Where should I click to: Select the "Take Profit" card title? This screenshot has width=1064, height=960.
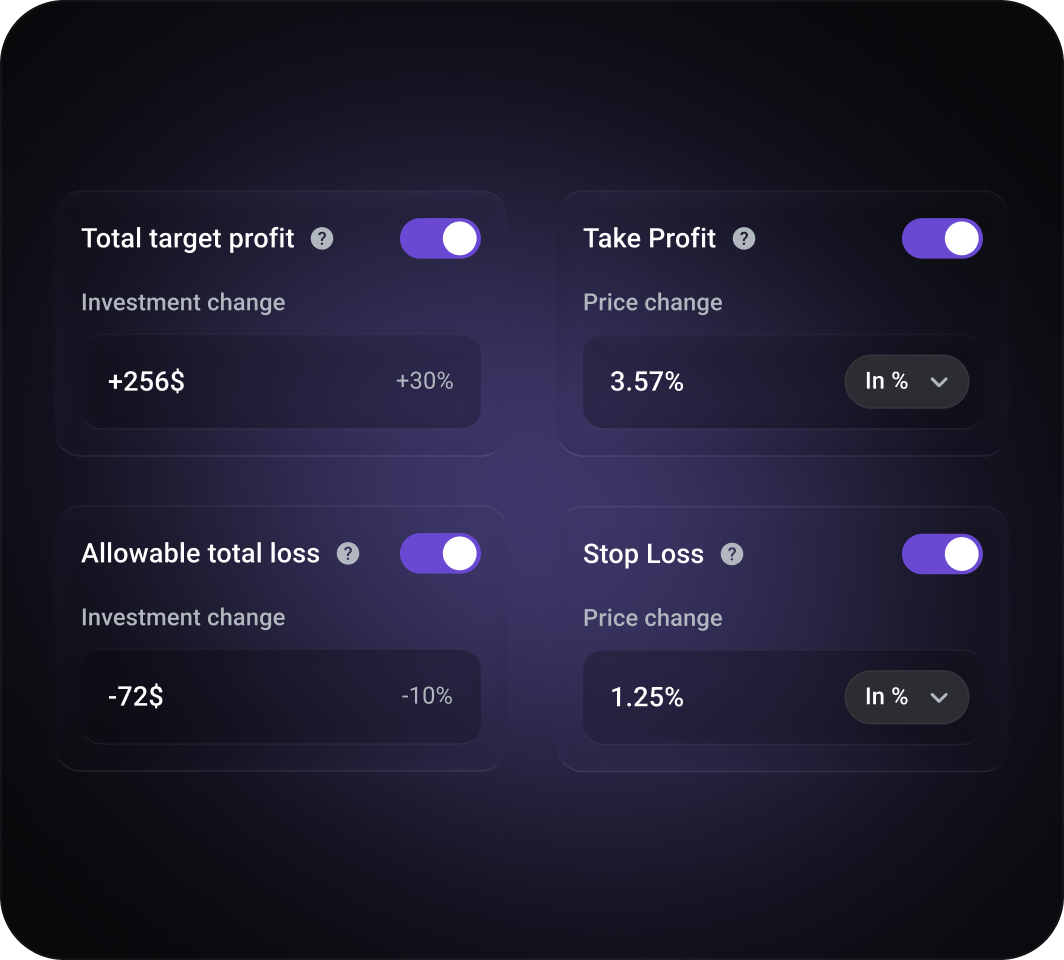tap(650, 239)
